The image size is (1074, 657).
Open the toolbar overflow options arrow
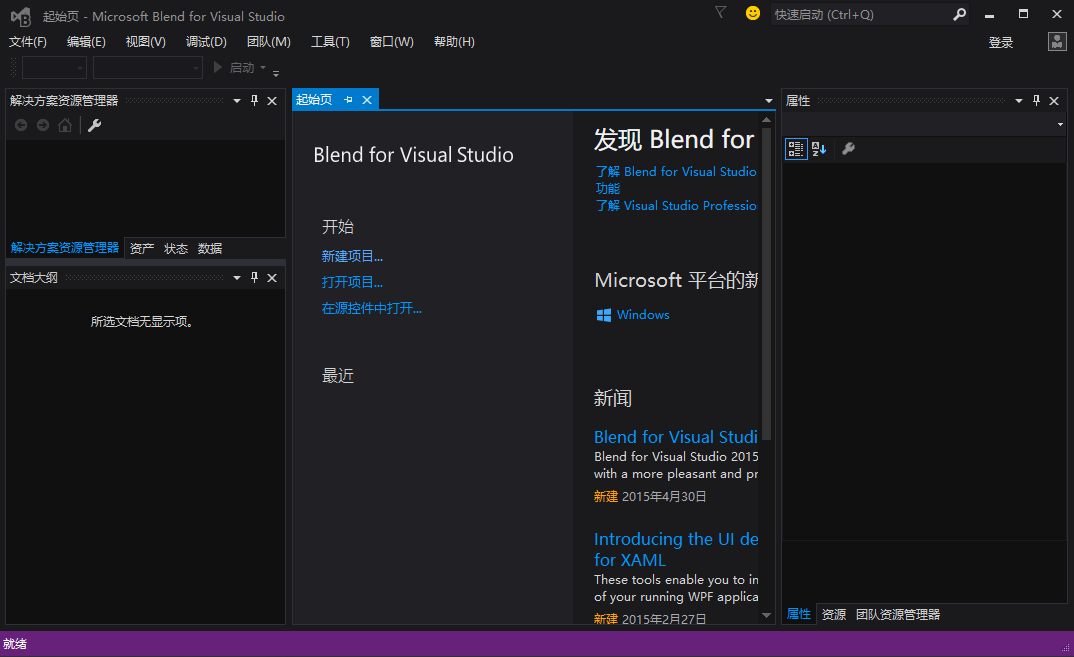(x=276, y=72)
